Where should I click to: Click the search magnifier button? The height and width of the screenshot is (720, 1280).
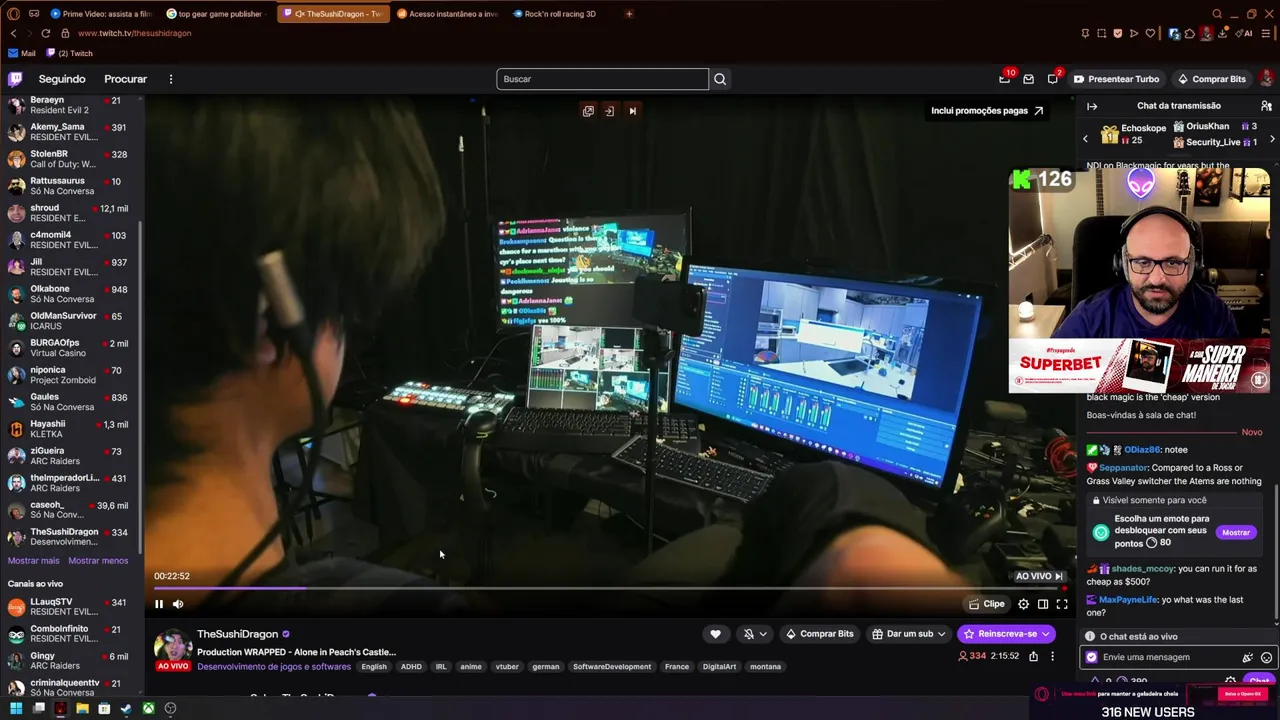point(720,79)
